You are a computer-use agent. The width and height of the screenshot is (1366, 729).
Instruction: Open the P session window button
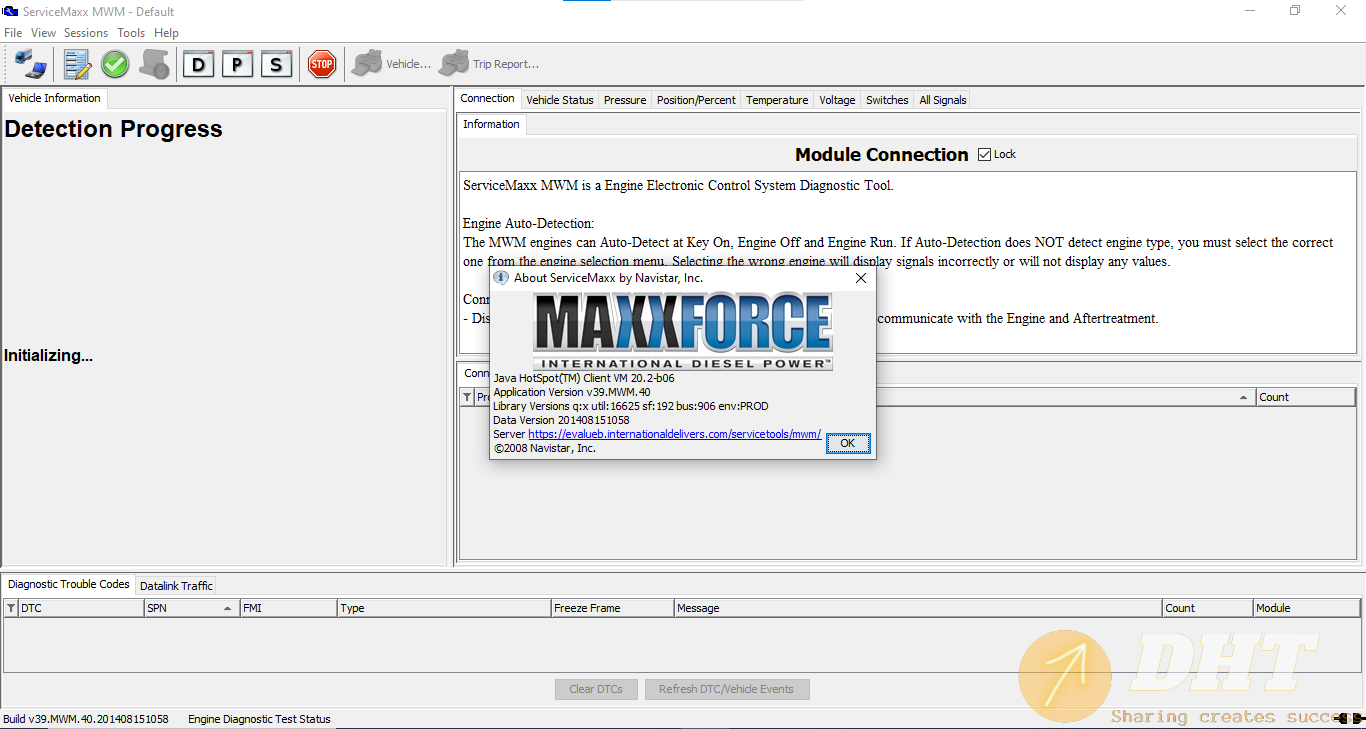(237, 64)
